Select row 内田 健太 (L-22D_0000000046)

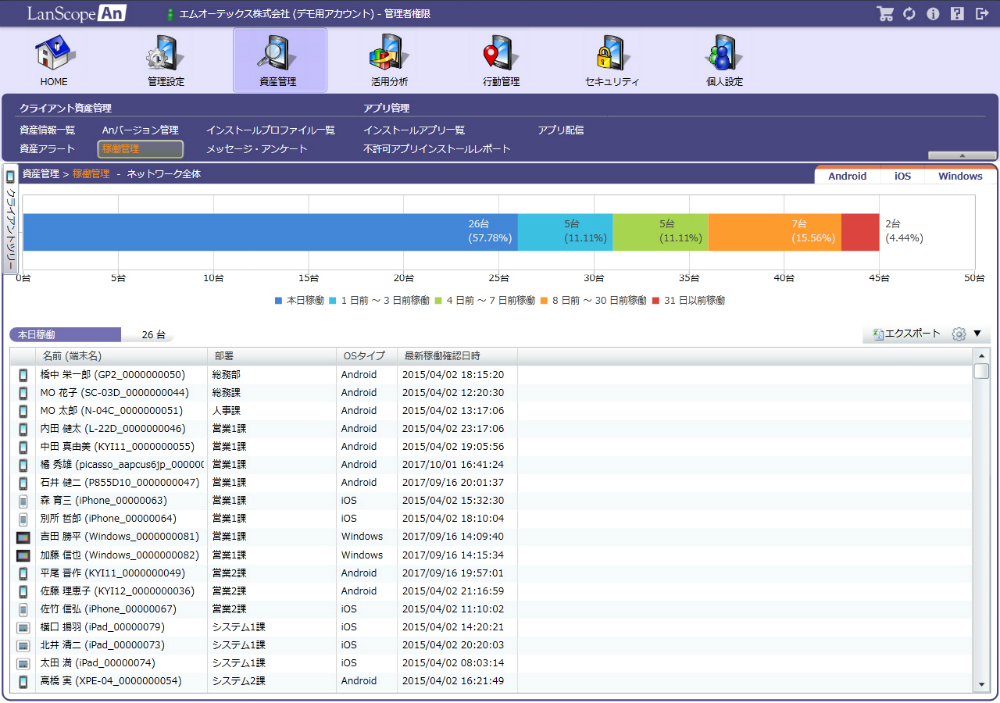click(x=491, y=429)
